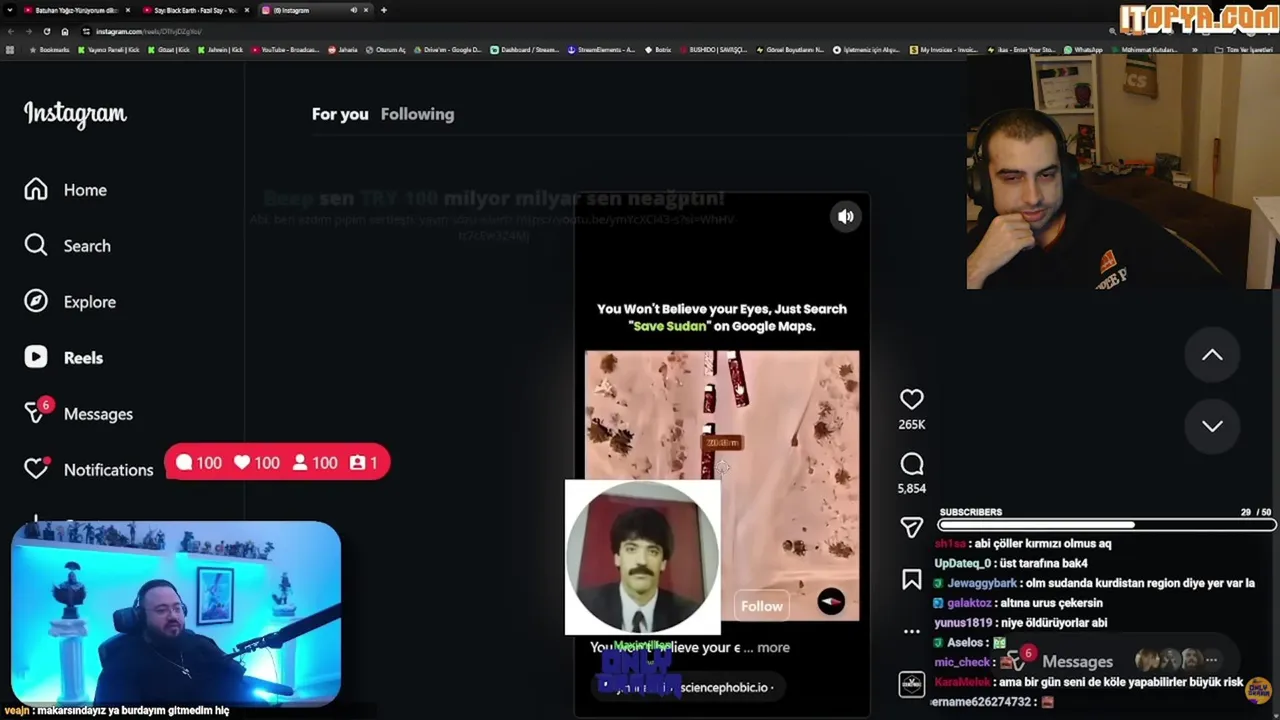
Task: Open Bookmarks star bookmark
Action: 50,49
